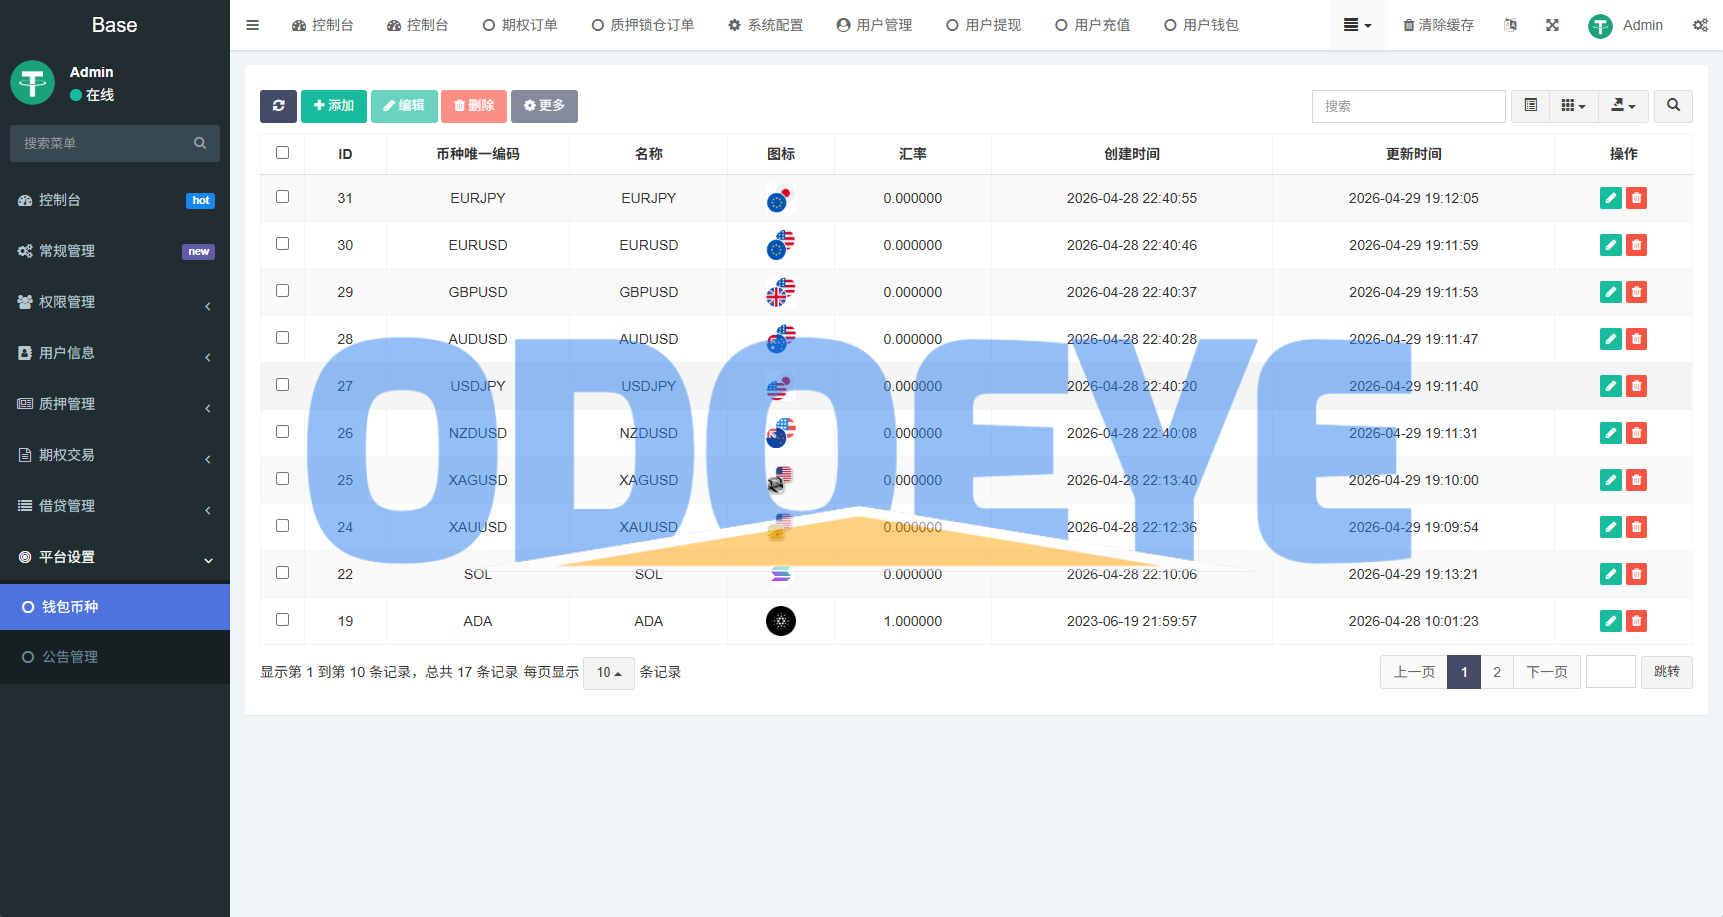Open the export data dropdown
Image resolution: width=1723 pixels, height=917 pixels.
pyautogui.click(x=1623, y=106)
